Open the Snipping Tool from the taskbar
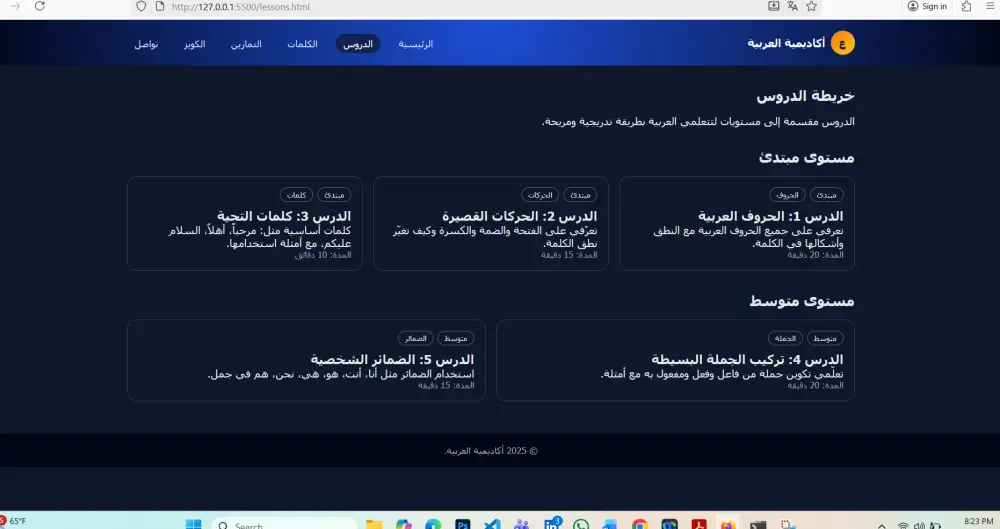This screenshot has width=1000, height=529. [x=788, y=525]
